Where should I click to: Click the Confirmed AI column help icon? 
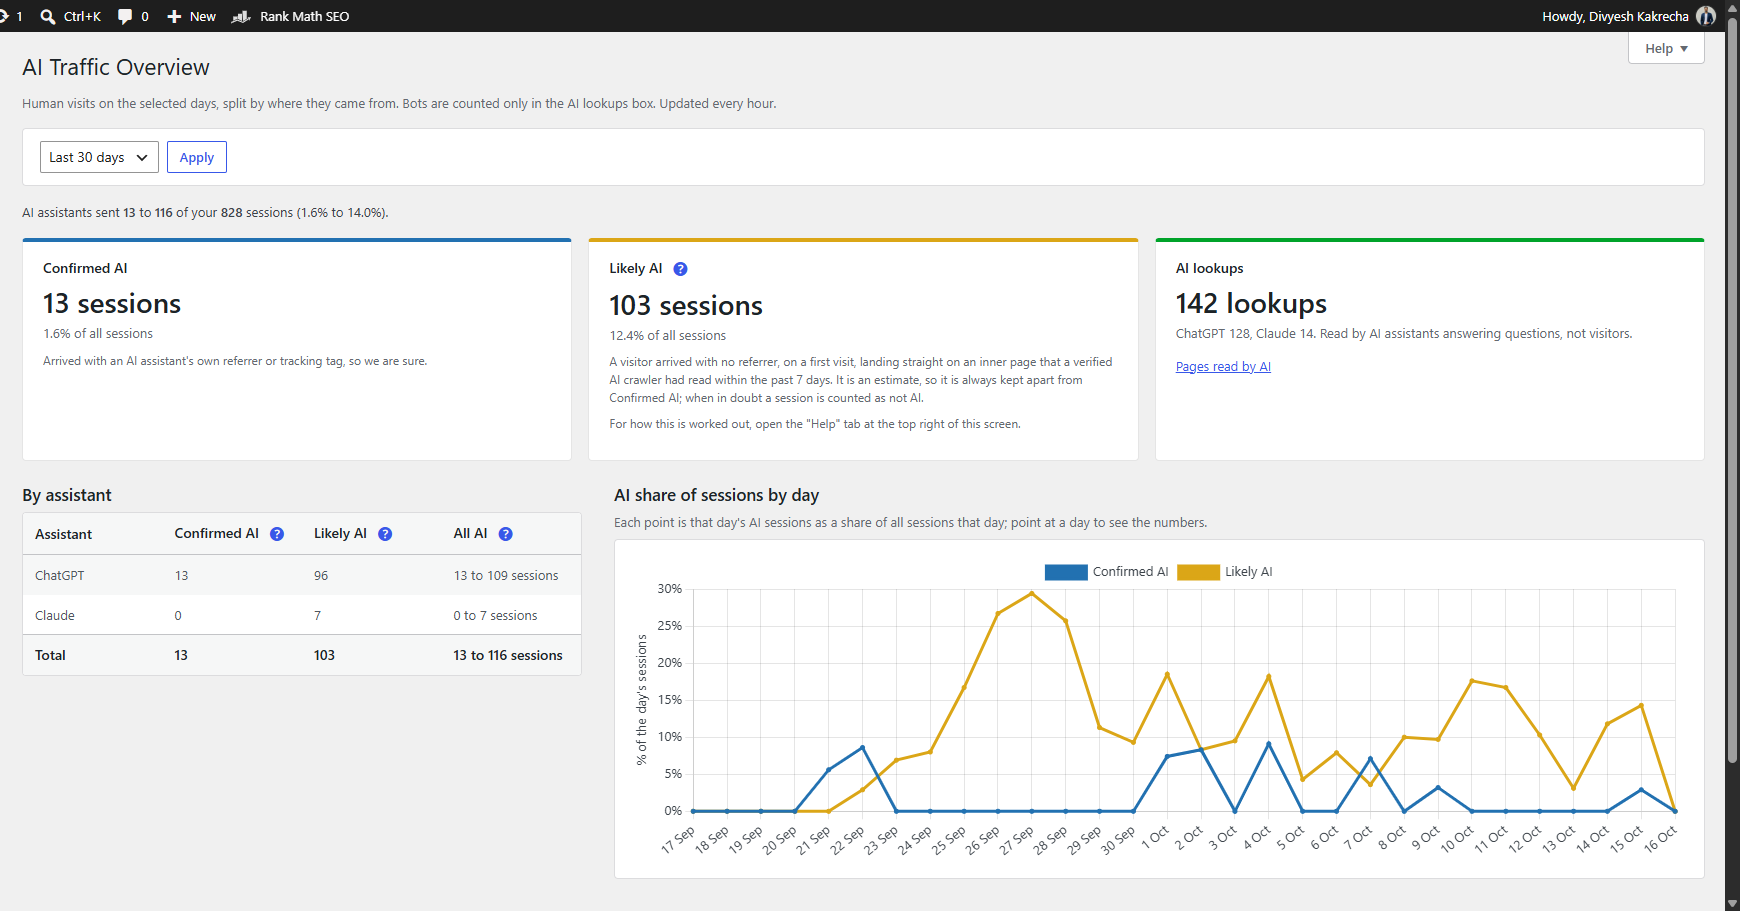[277, 534]
